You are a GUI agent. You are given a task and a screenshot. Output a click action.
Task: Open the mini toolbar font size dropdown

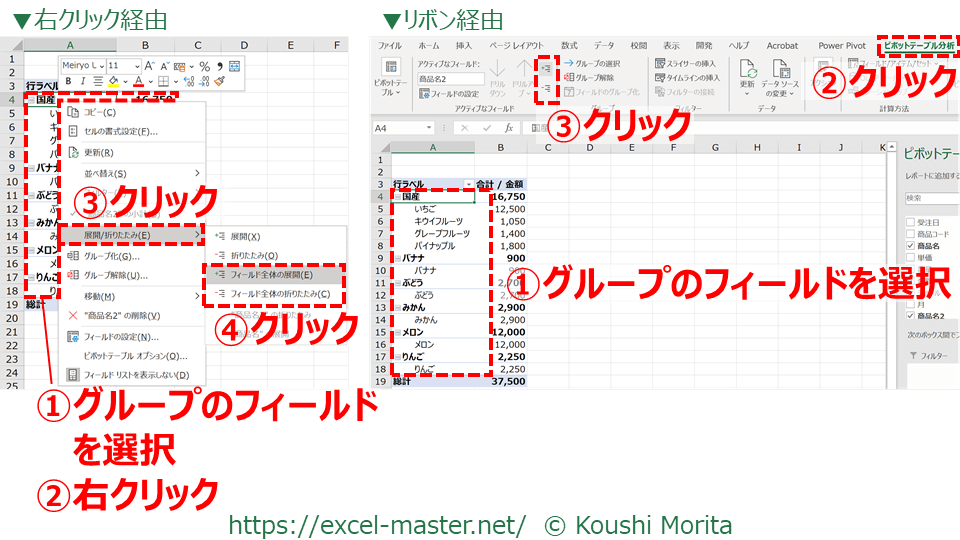(x=137, y=65)
